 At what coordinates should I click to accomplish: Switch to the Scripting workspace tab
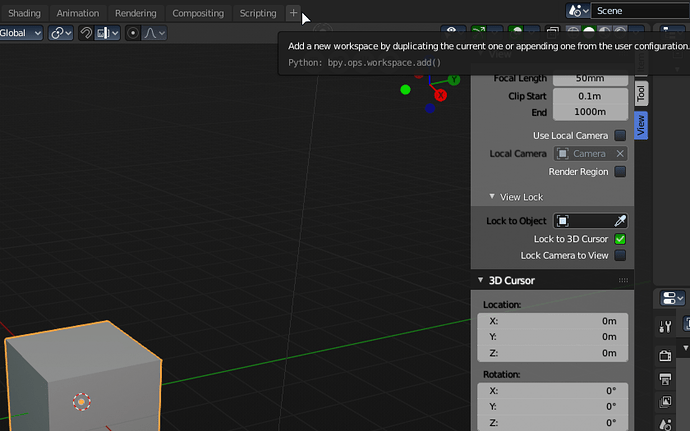[258, 13]
